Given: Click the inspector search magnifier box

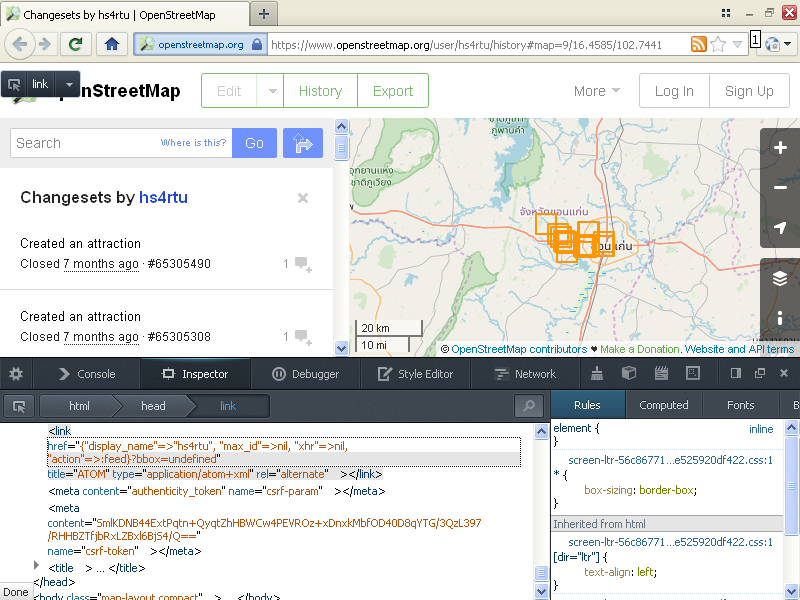Looking at the screenshot, I should click(x=529, y=406).
